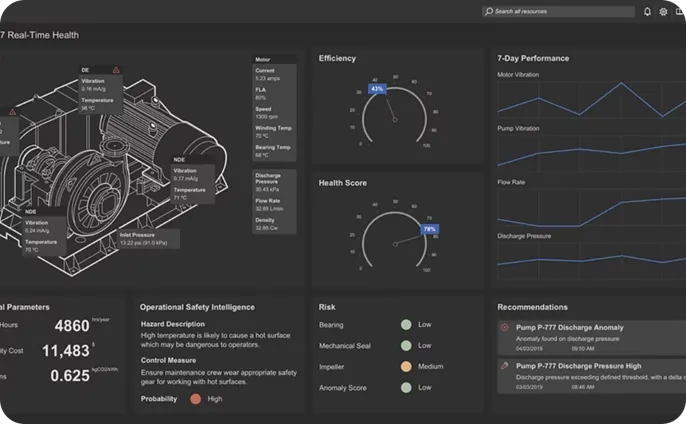Click the NDE temperature value 71 °C

click(x=180, y=198)
